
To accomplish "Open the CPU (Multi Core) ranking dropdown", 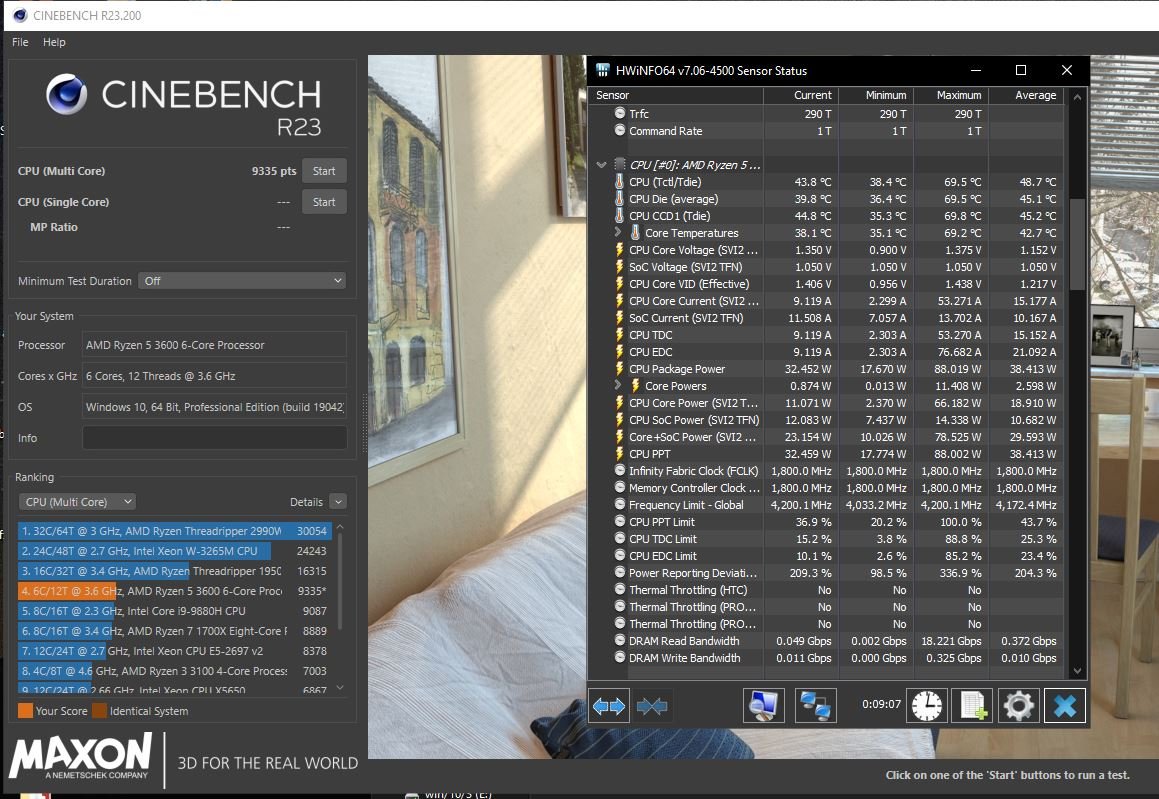I will (77, 502).
